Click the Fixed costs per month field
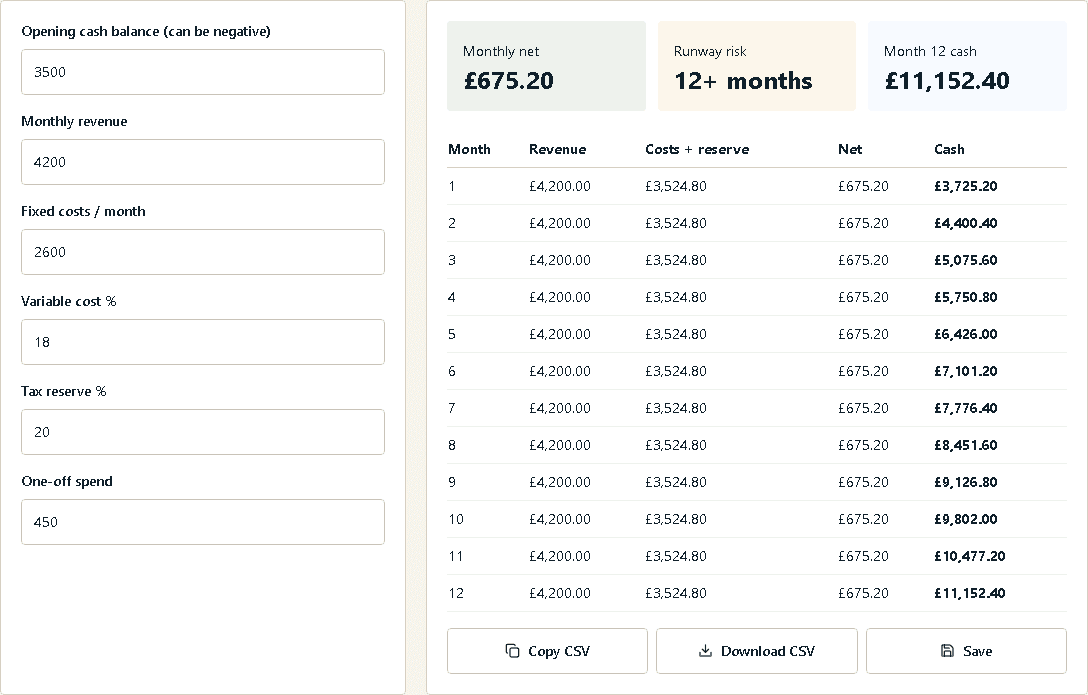1088x695 pixels. click(203, 252)
